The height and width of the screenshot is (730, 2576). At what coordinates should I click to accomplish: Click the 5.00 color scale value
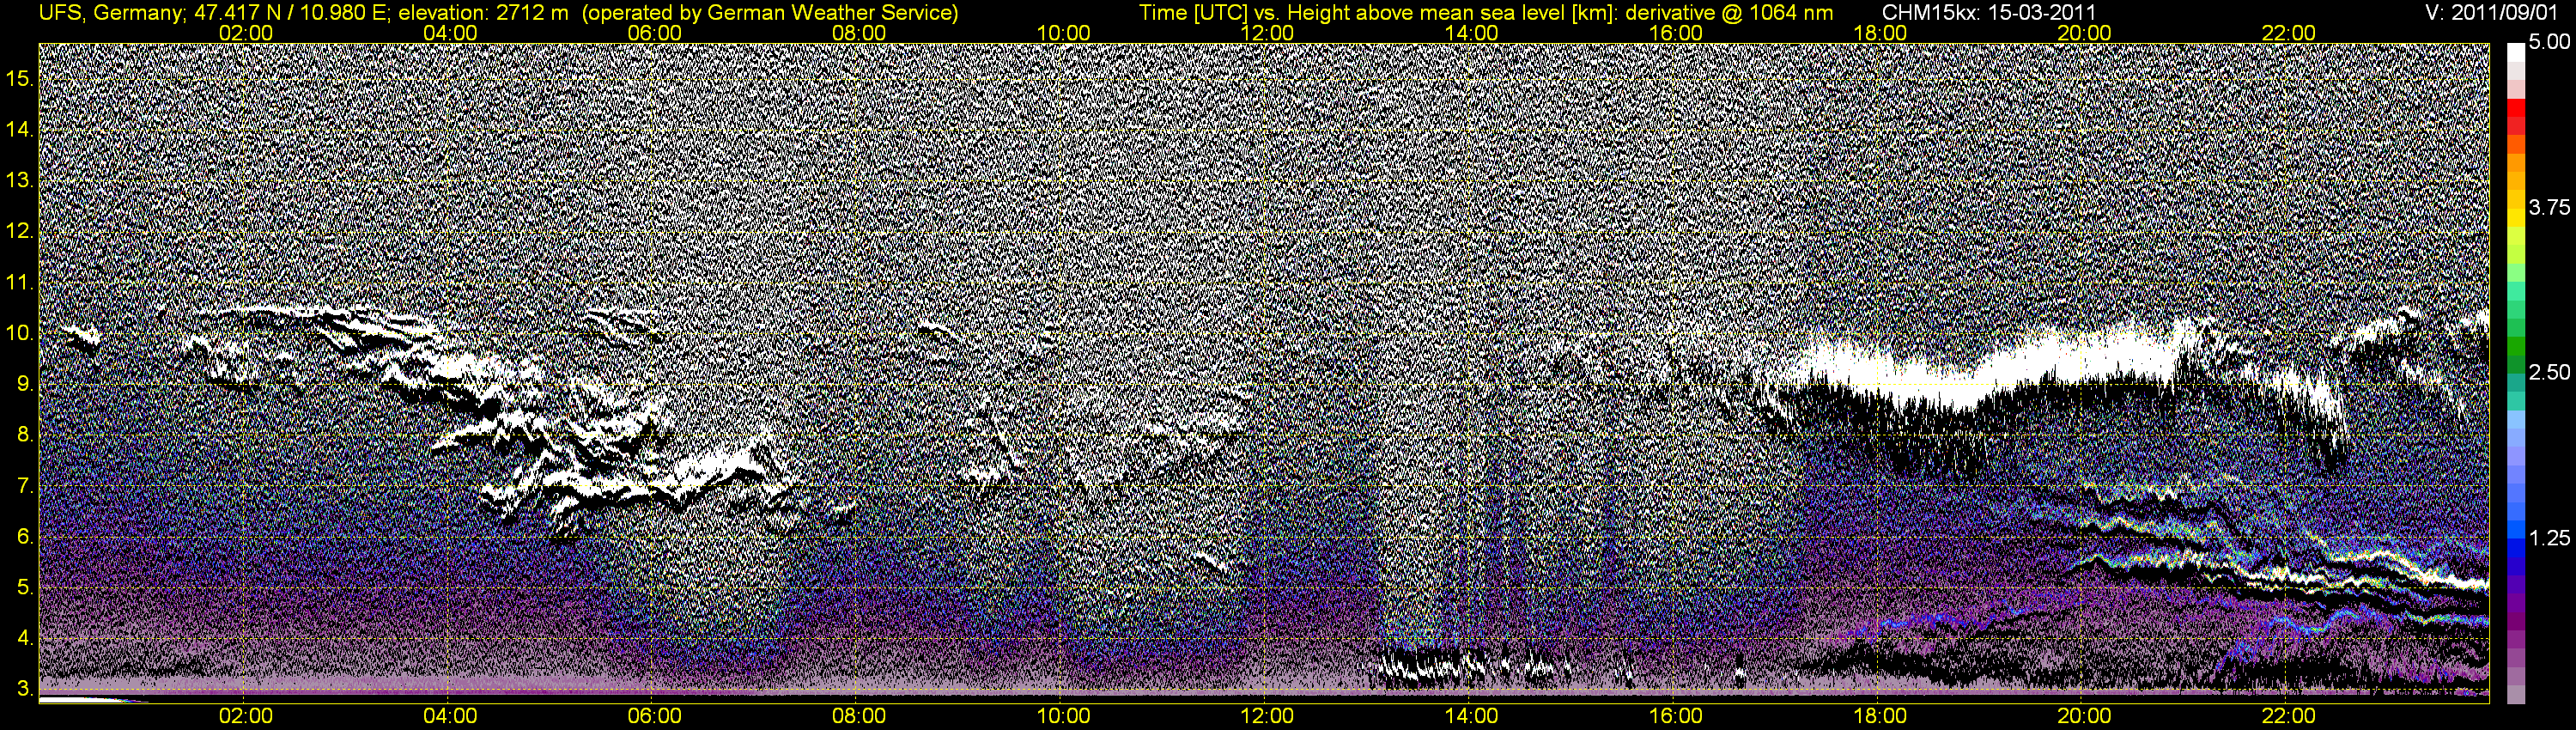[x=2549, y=42]
